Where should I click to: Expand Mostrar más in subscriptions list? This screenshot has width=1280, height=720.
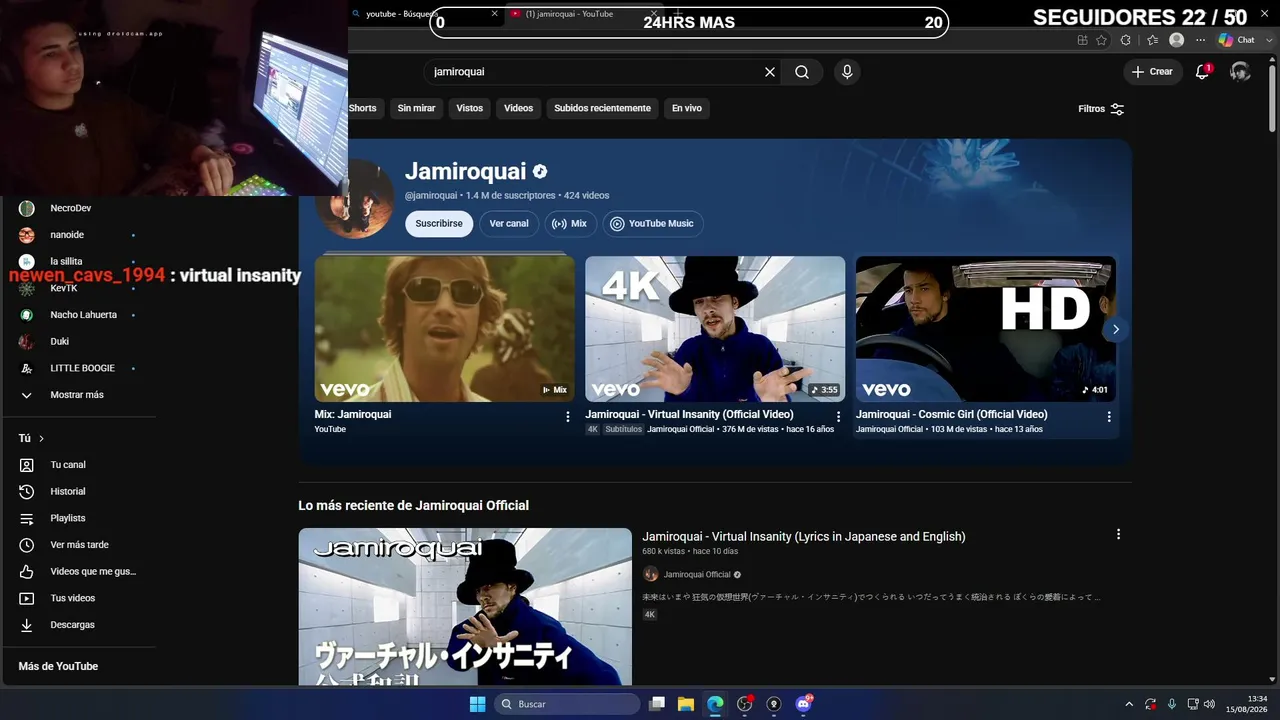[78, 395]
